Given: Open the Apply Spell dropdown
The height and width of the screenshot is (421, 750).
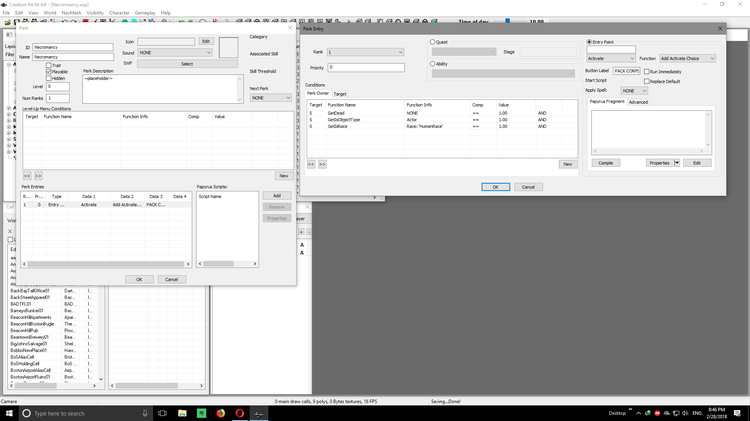Looking at the screenshot, I should [x=634, y=91].
